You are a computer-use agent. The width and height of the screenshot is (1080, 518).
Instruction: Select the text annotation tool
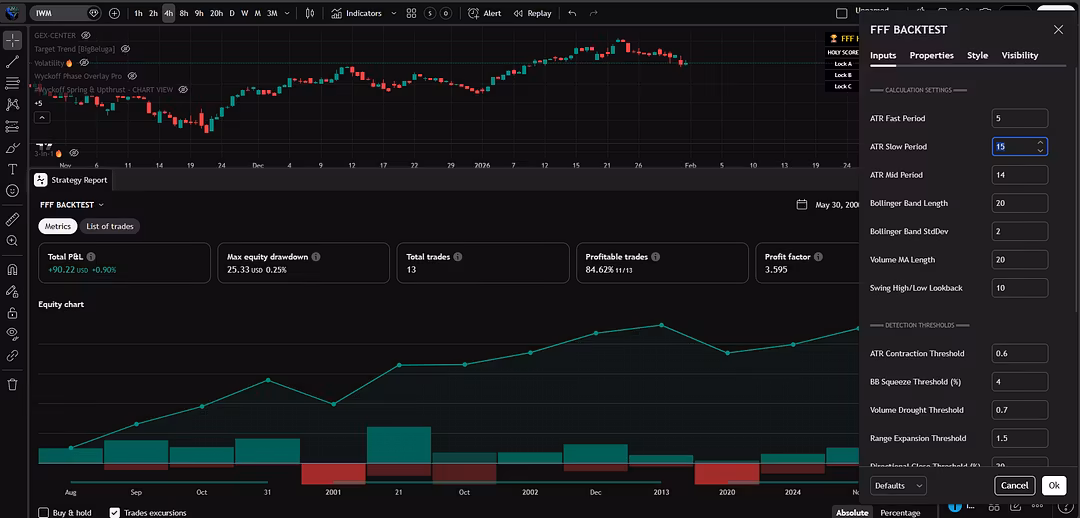click(12, 169)
